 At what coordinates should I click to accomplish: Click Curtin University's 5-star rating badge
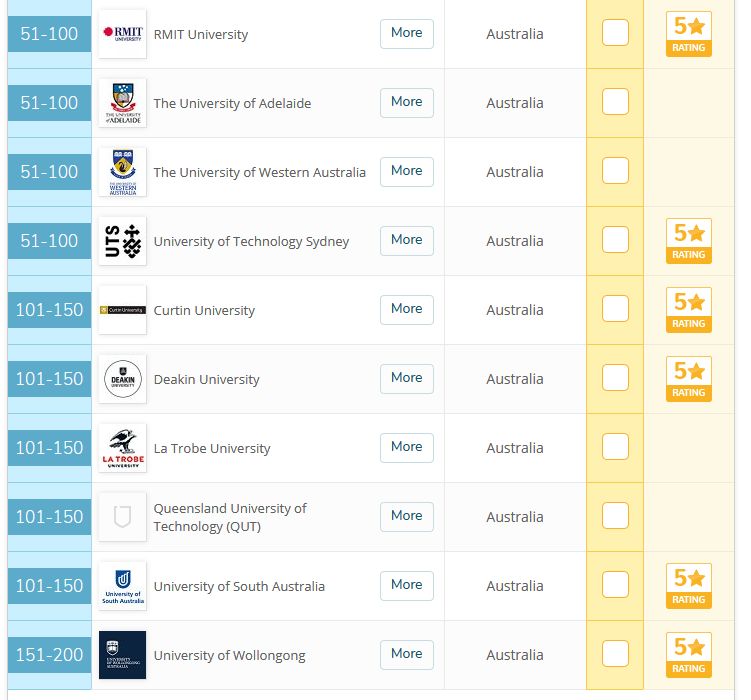pyautogui.click(x=688, y=310)
